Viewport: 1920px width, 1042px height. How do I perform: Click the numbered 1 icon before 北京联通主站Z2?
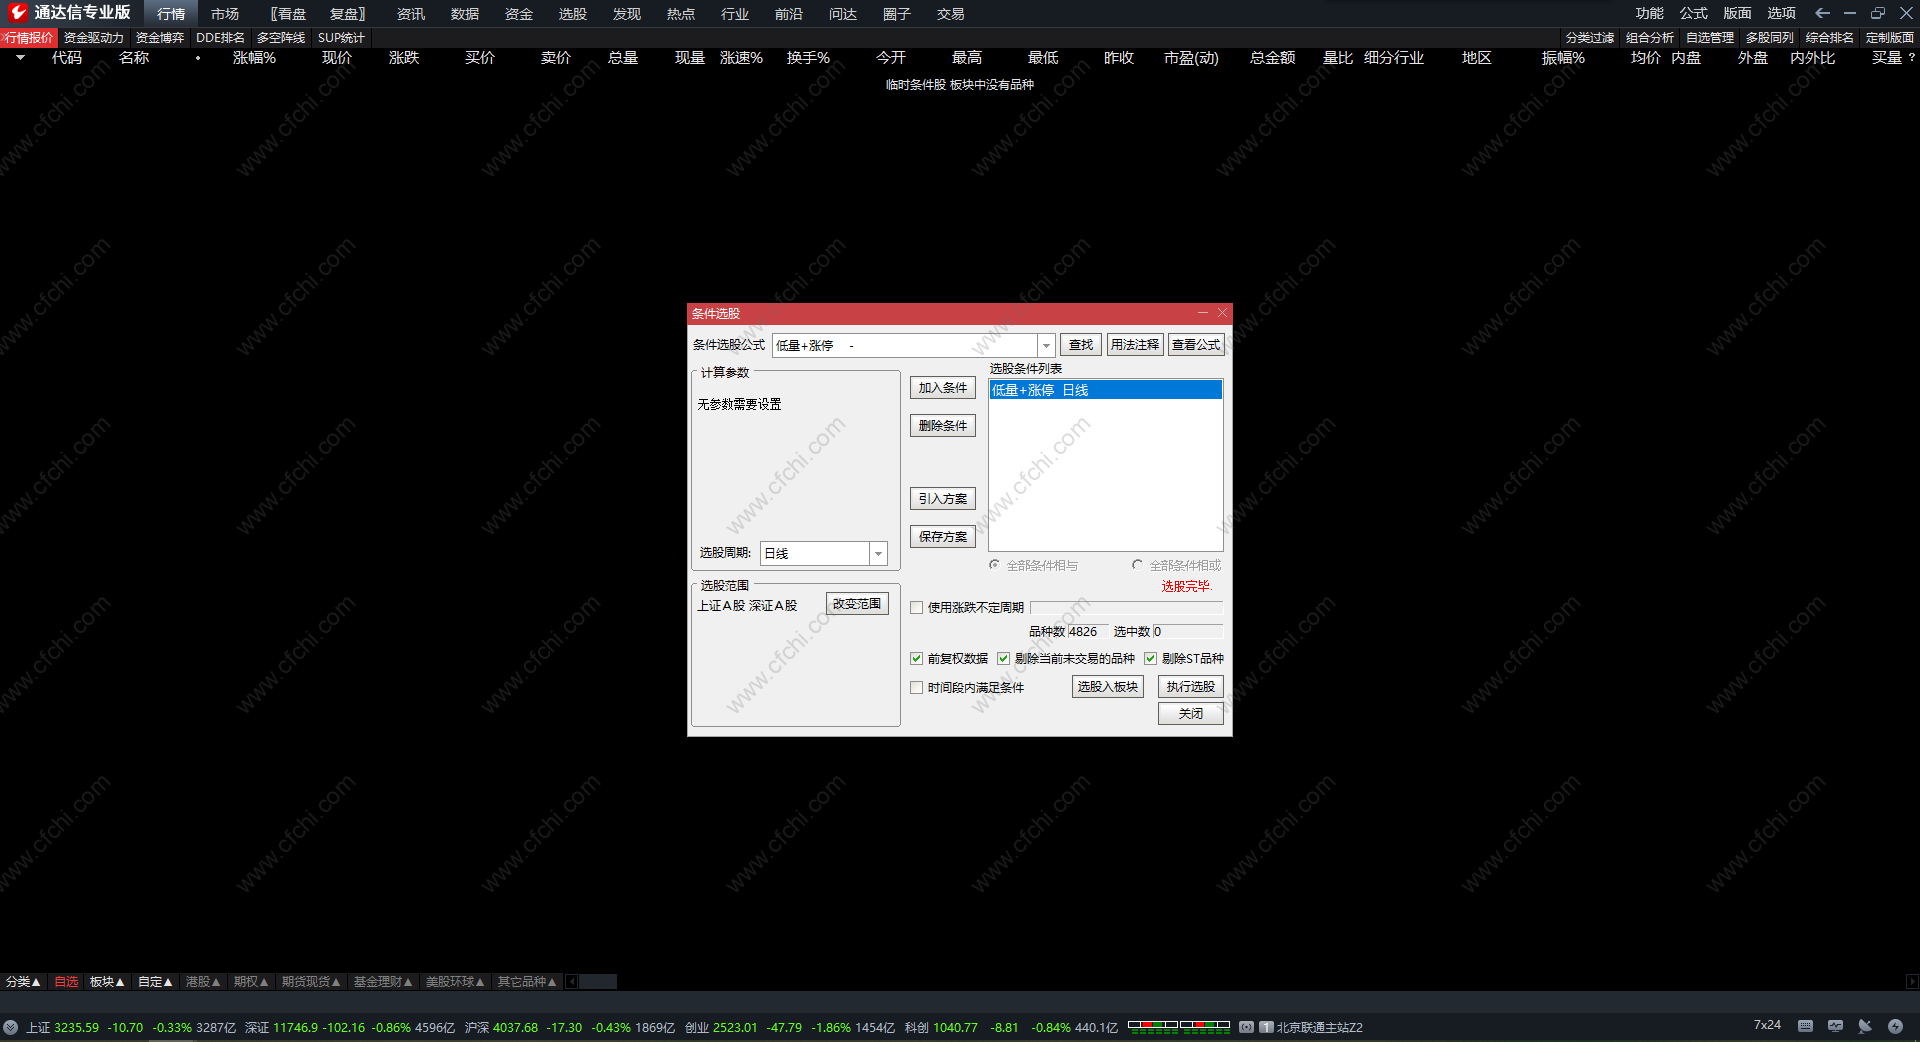[1266, 1027]
